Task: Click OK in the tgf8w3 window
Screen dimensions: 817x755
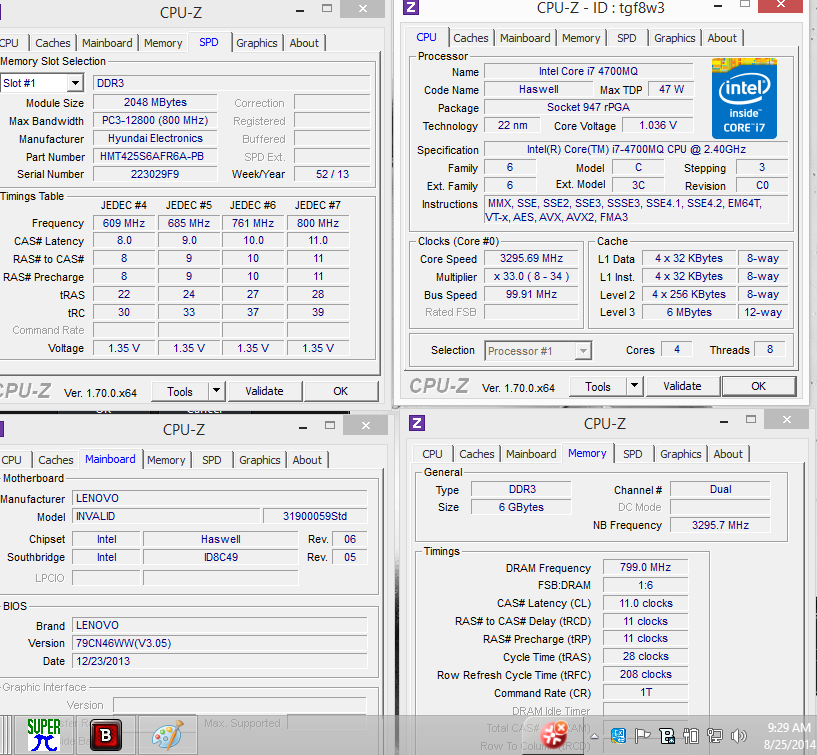Action: pyautogui.click(x=759, y=386)
